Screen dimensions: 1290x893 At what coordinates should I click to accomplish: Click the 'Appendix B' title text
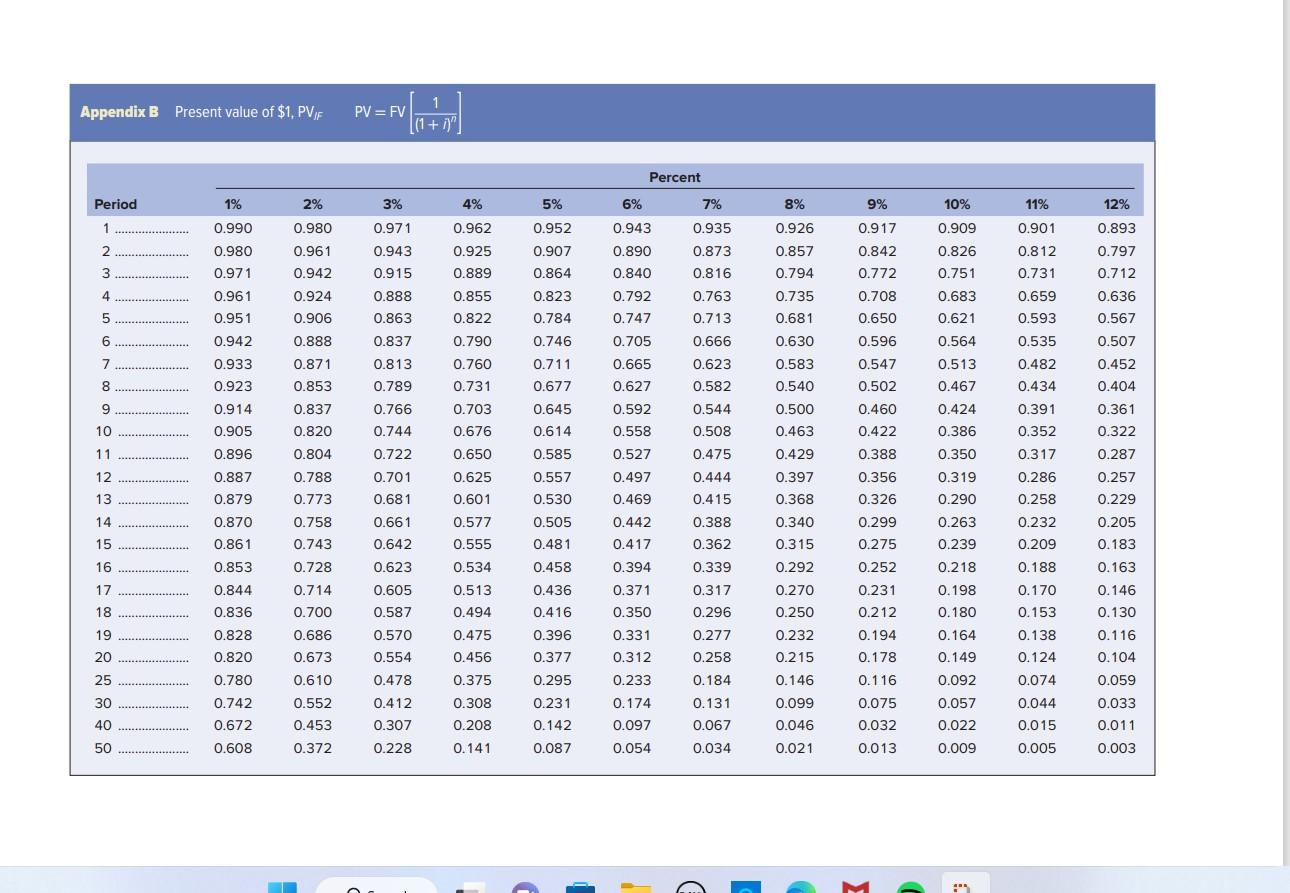pyautogui.click(x=119, y=112)
